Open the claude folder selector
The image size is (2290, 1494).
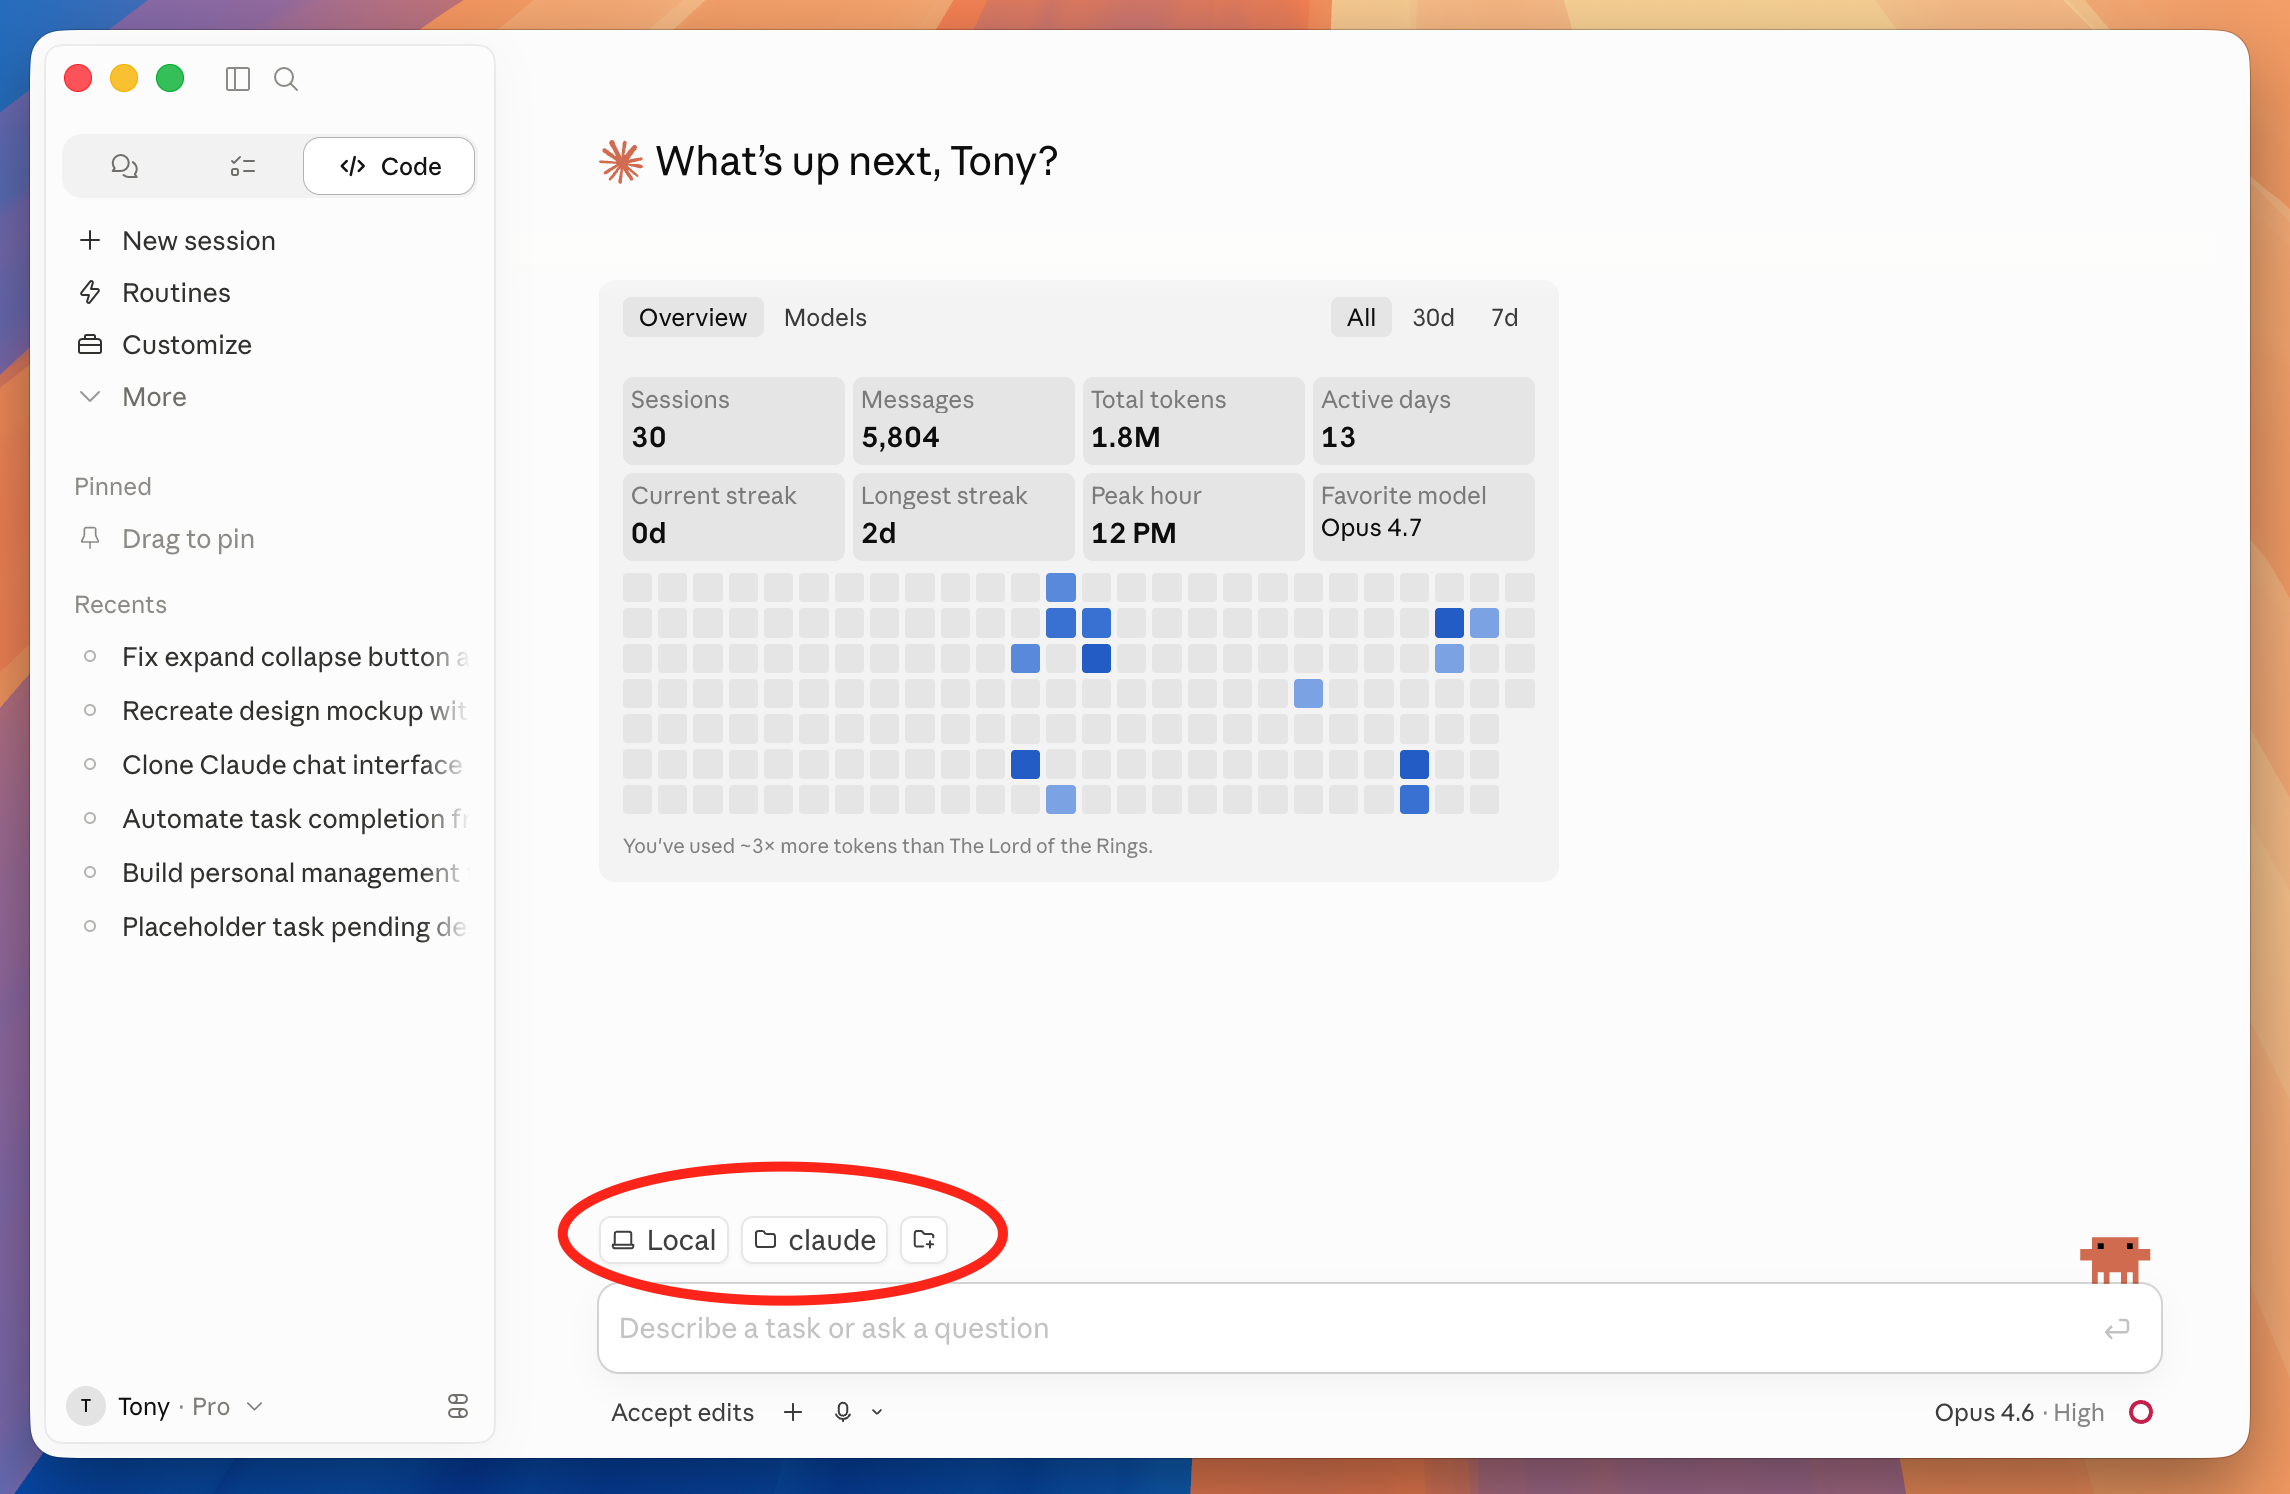[814, 1241]
